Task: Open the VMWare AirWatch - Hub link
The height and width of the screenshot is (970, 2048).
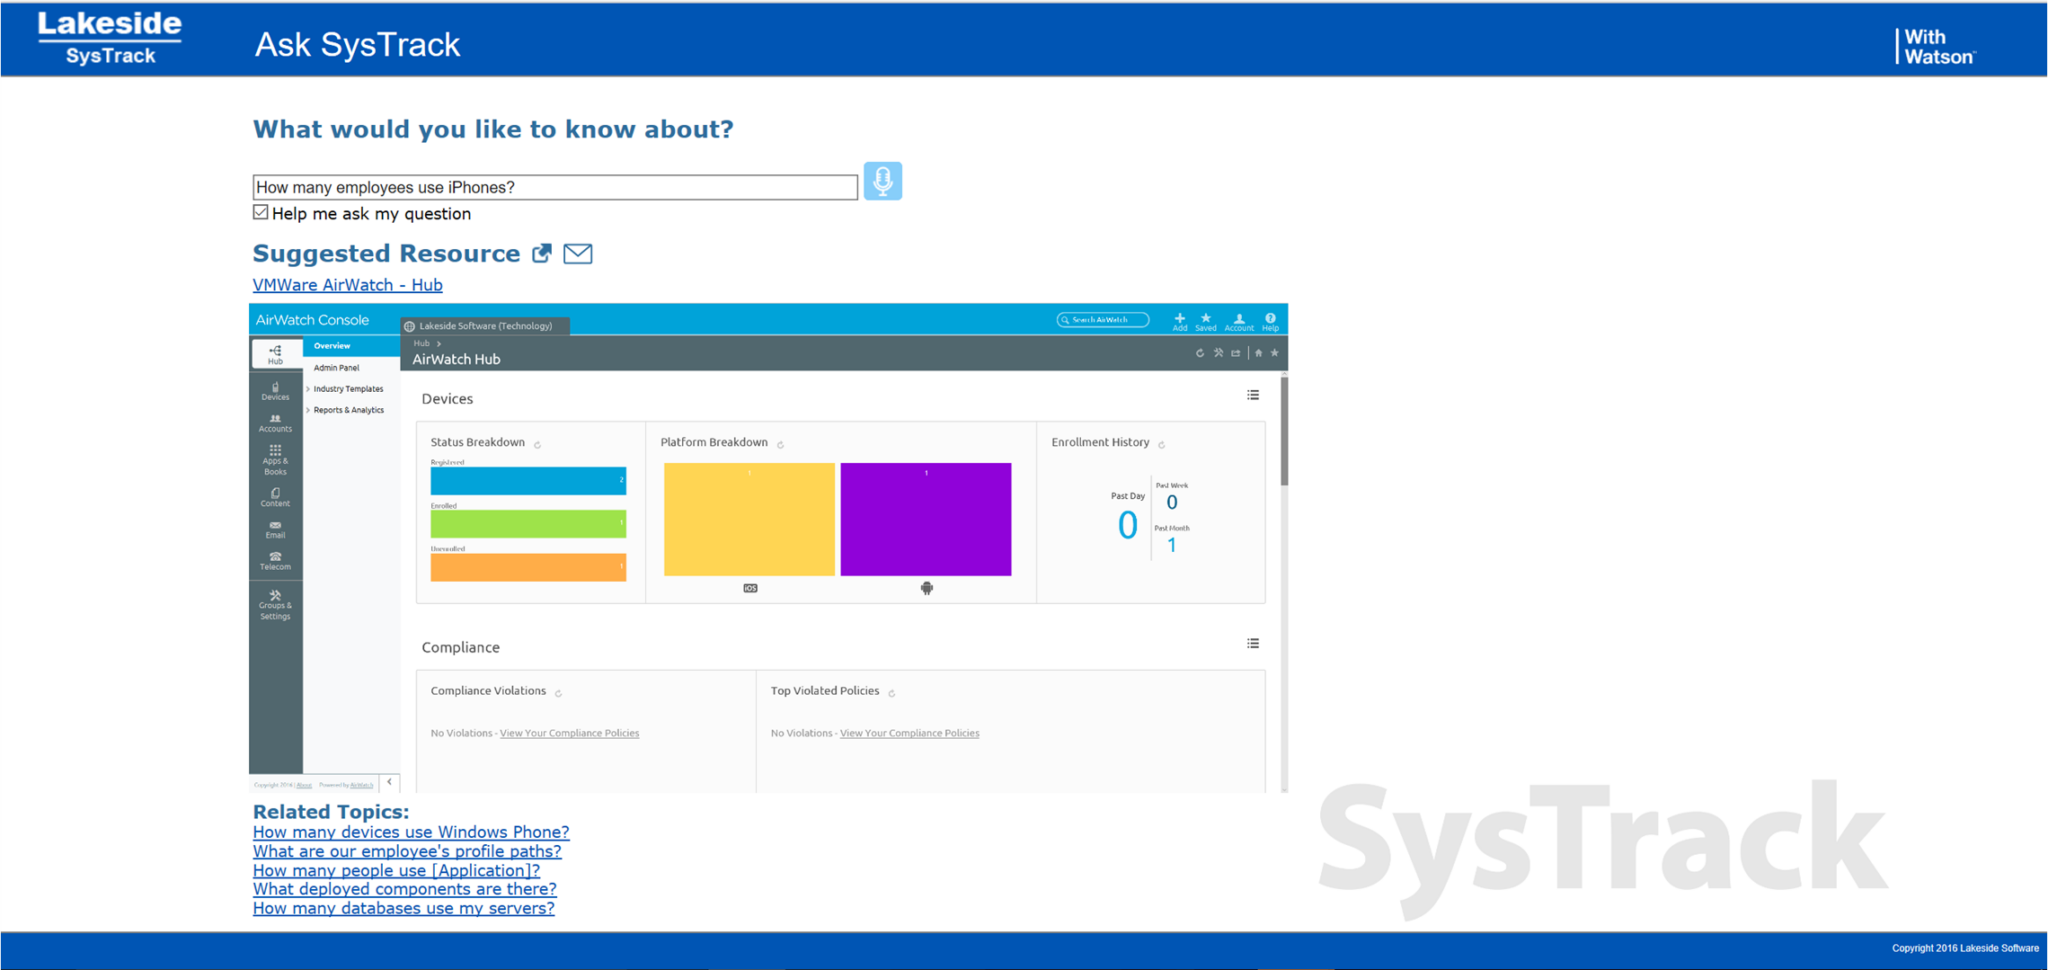Action: pyautogui.click(x=347, y=285)
